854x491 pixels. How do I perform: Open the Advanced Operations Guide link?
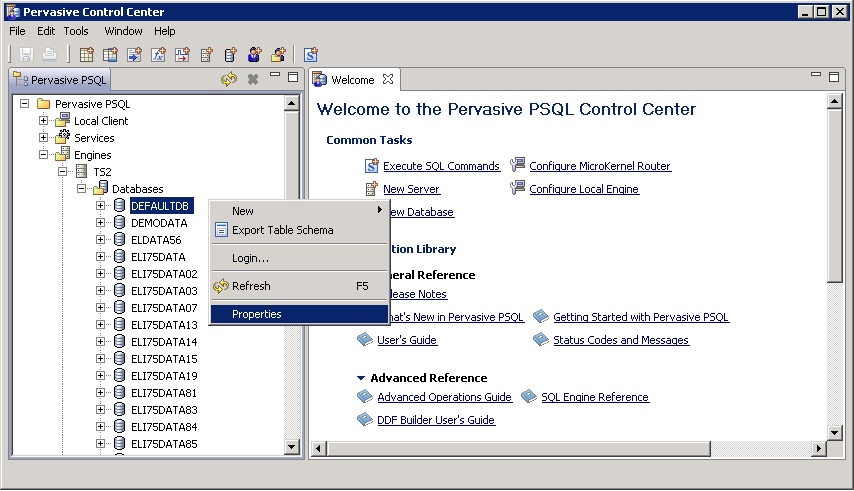(x=444, y=397)
